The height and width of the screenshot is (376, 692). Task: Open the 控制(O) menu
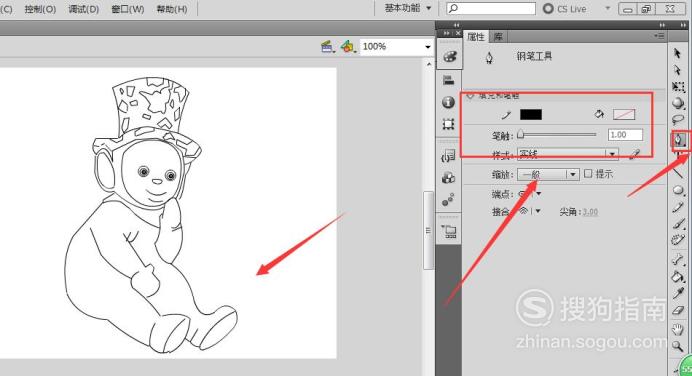click(40, 9)
